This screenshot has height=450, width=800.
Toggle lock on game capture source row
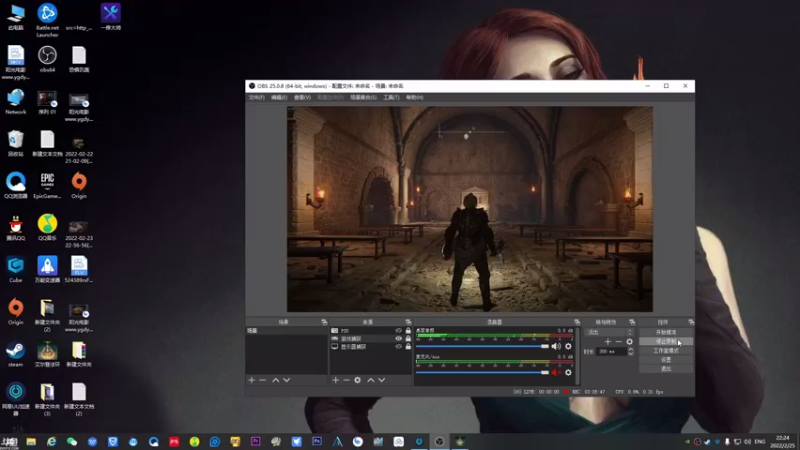[408, 339]
